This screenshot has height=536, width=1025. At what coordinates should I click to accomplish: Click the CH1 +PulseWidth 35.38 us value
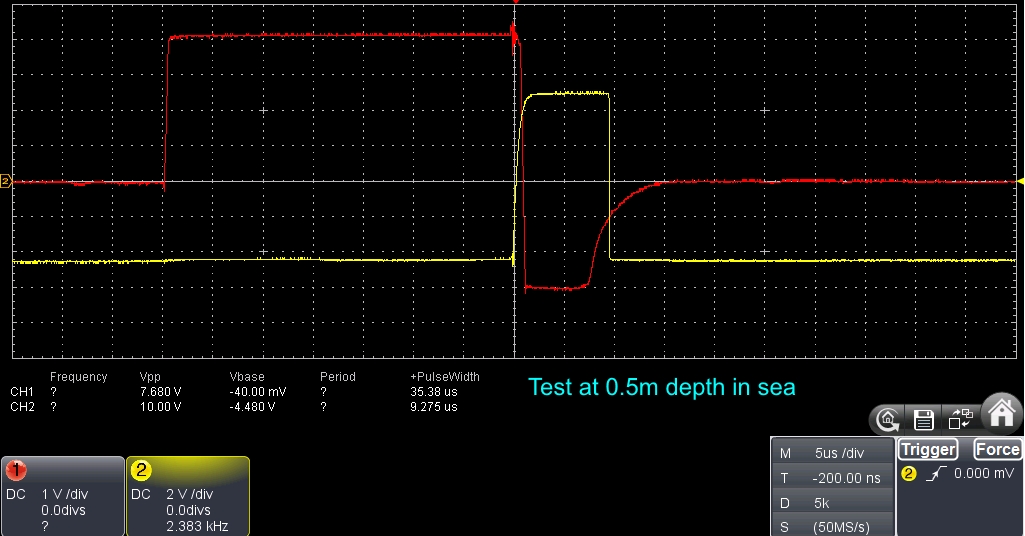(433, 392)
